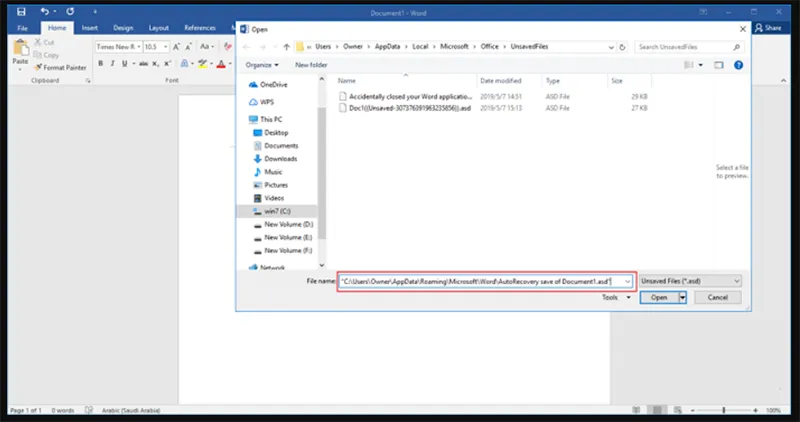Click the Copy command in Clipboard group
Screen dimensions: 800x422
tap(46, 55)
